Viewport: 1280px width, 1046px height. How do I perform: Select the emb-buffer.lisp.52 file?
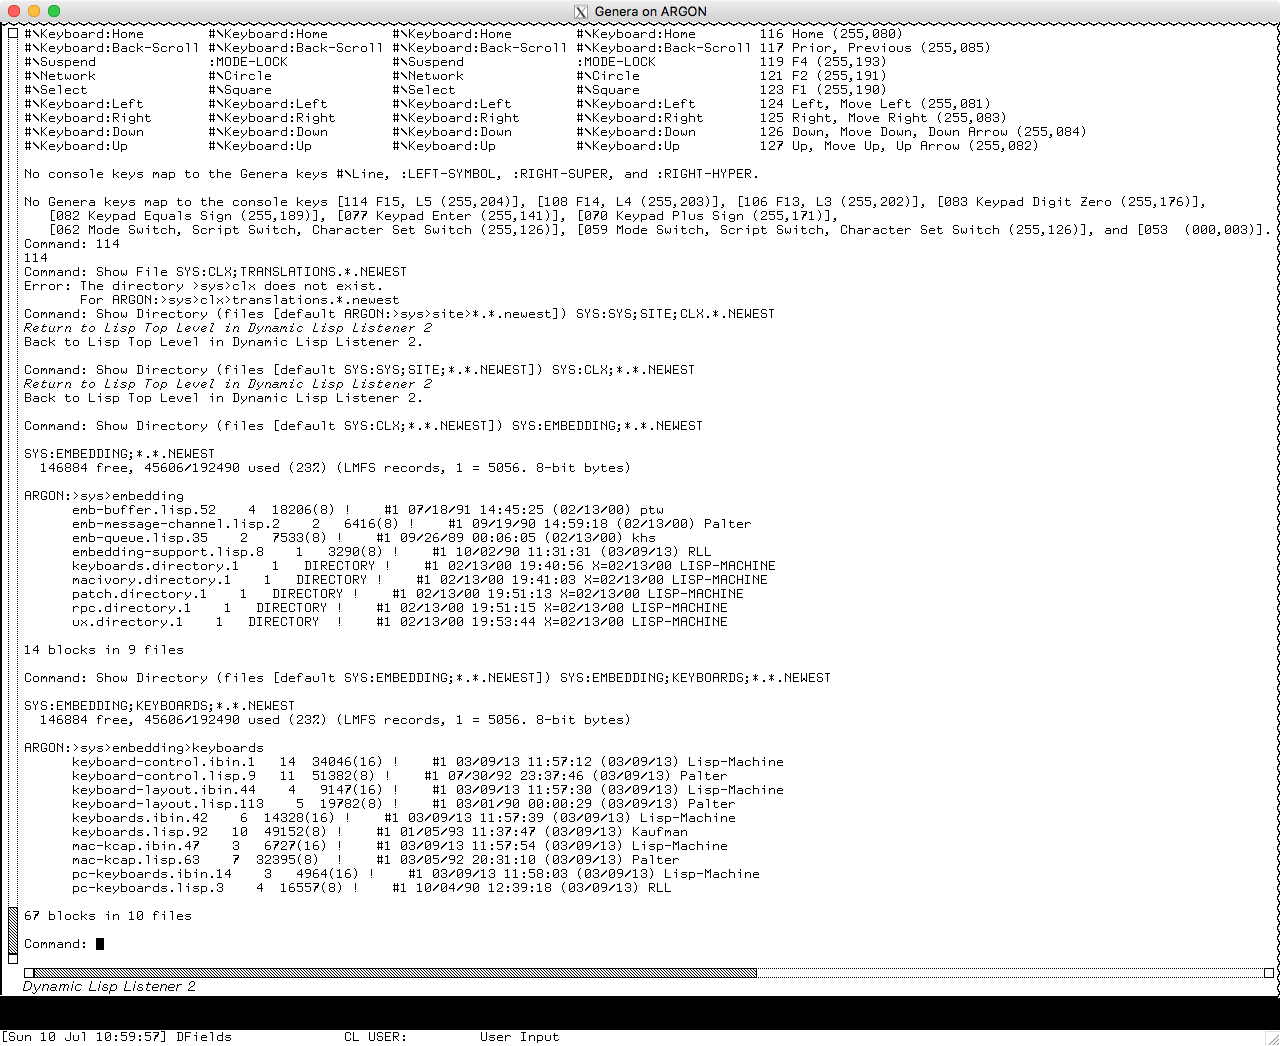click(143, 510)
